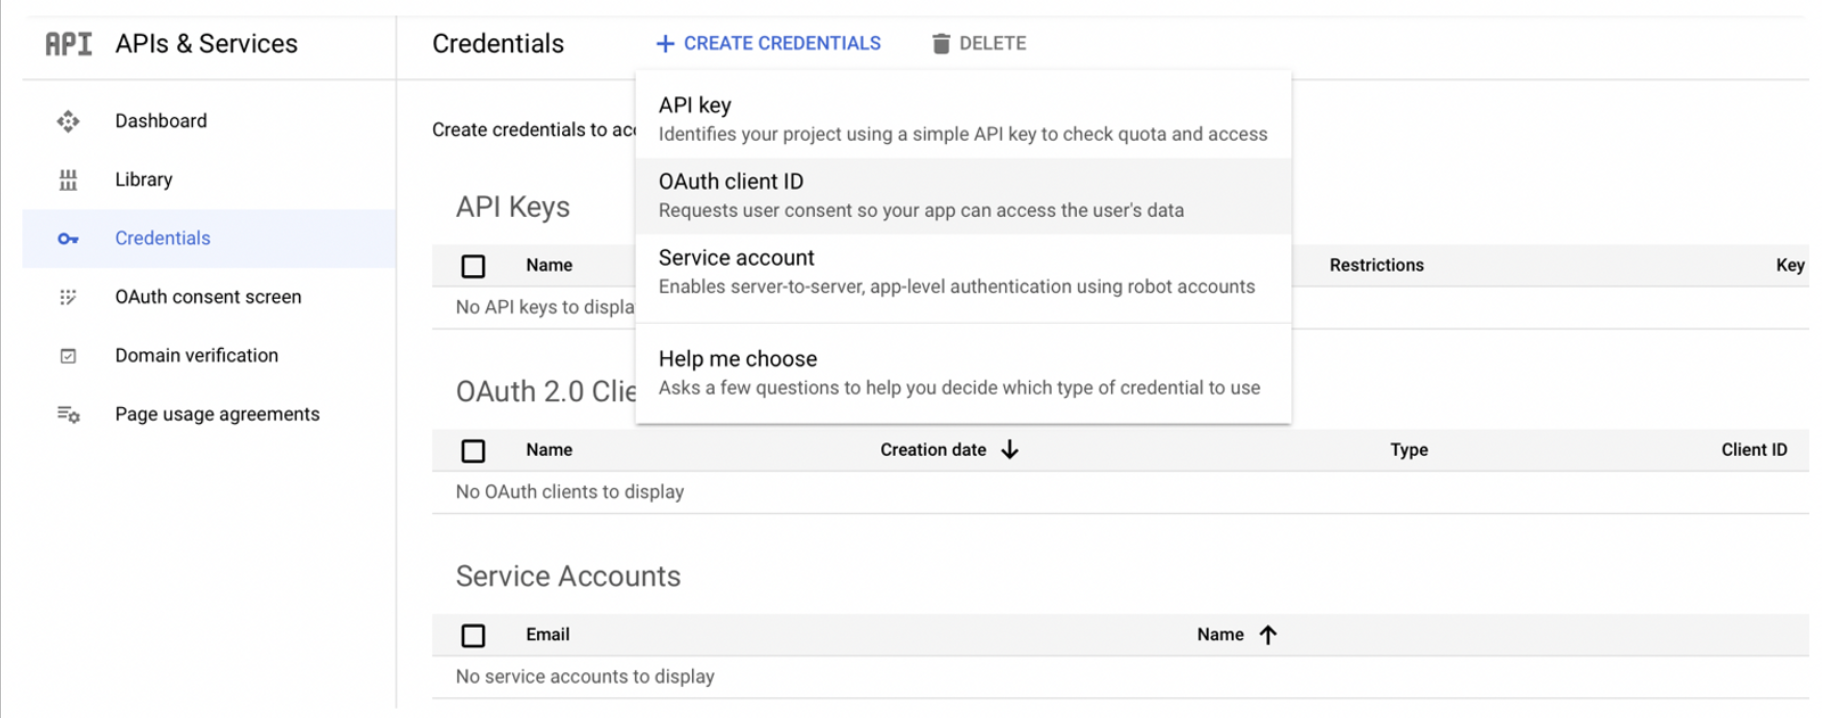Click the OAuth consent screen icon
This screenshot has width=1822, height=718.
68,297
